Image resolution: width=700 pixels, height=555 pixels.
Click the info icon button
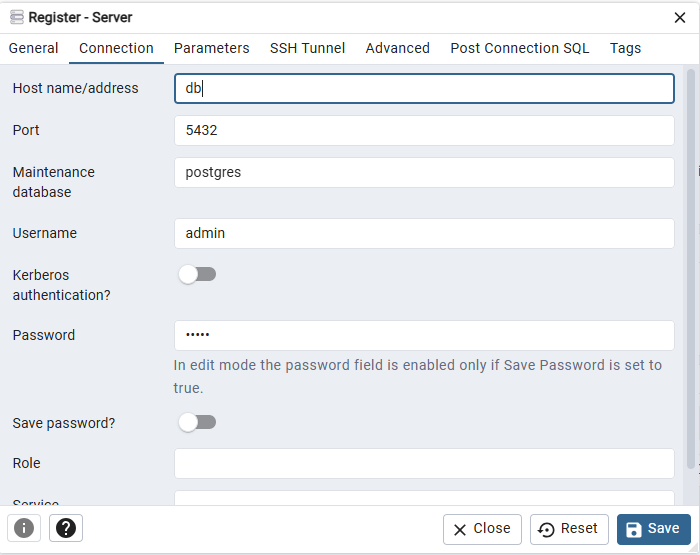pos(24,528)
